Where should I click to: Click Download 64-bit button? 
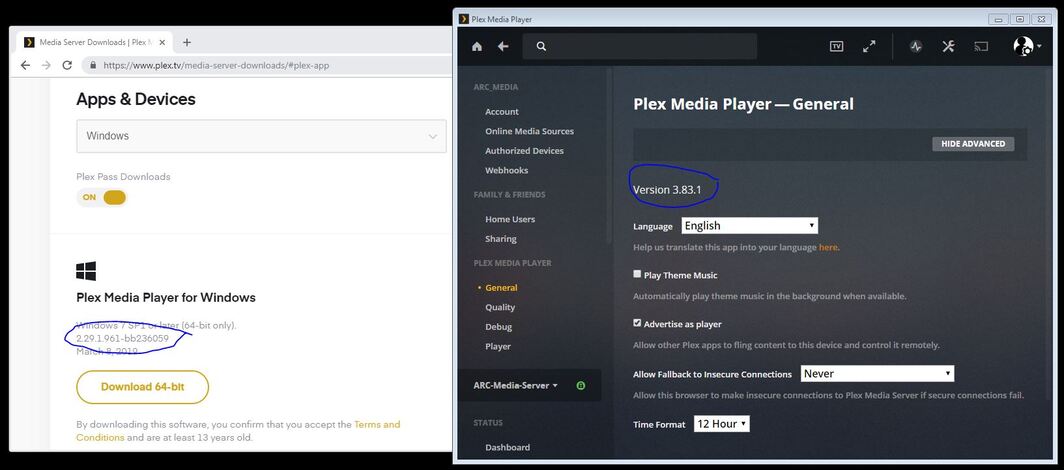[142, 387]
